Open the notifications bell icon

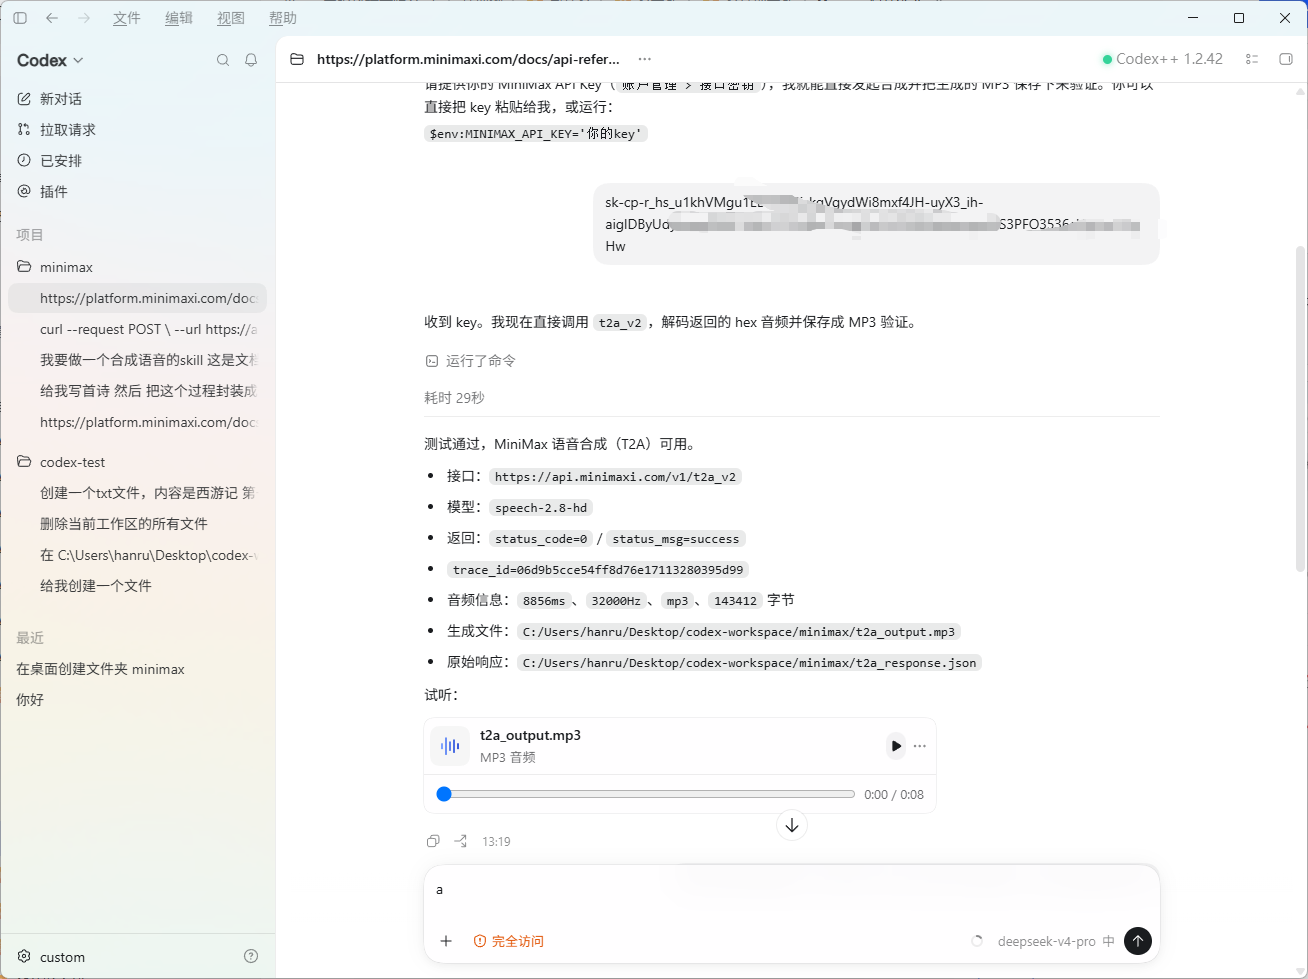click(x=251, y=60)
